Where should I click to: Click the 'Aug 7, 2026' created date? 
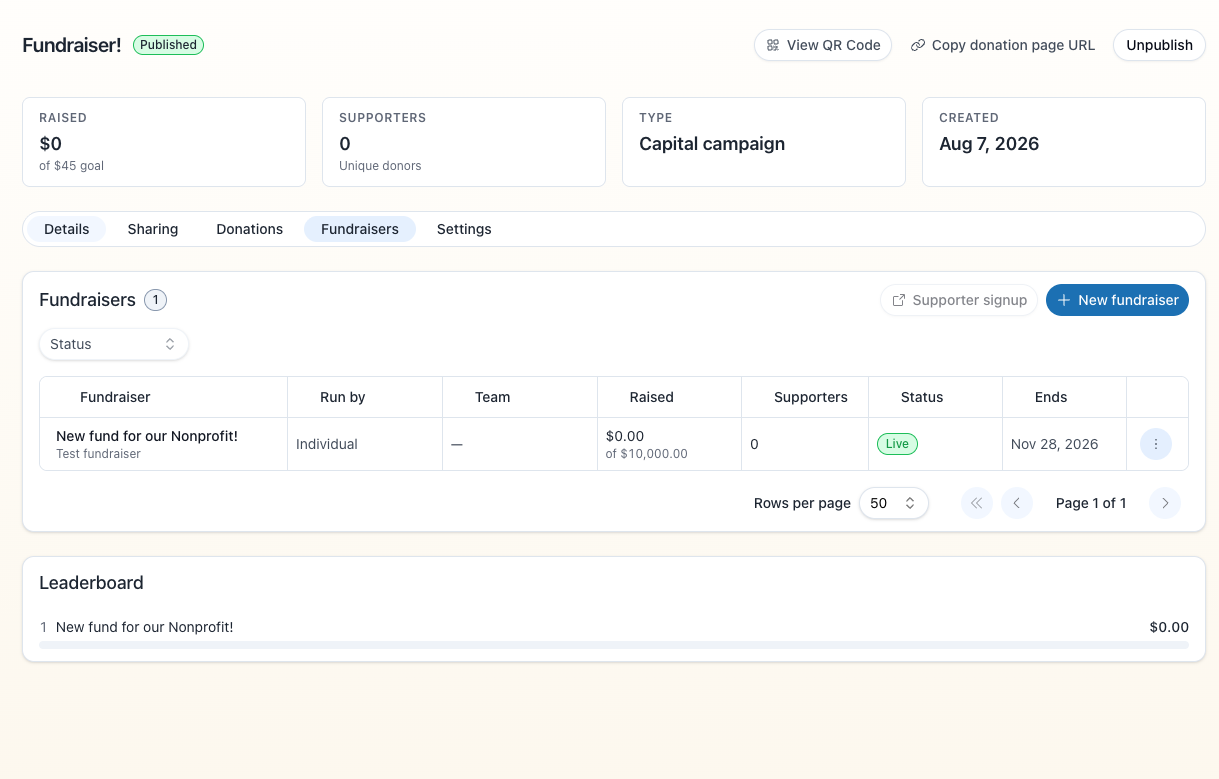coord(989,144)
